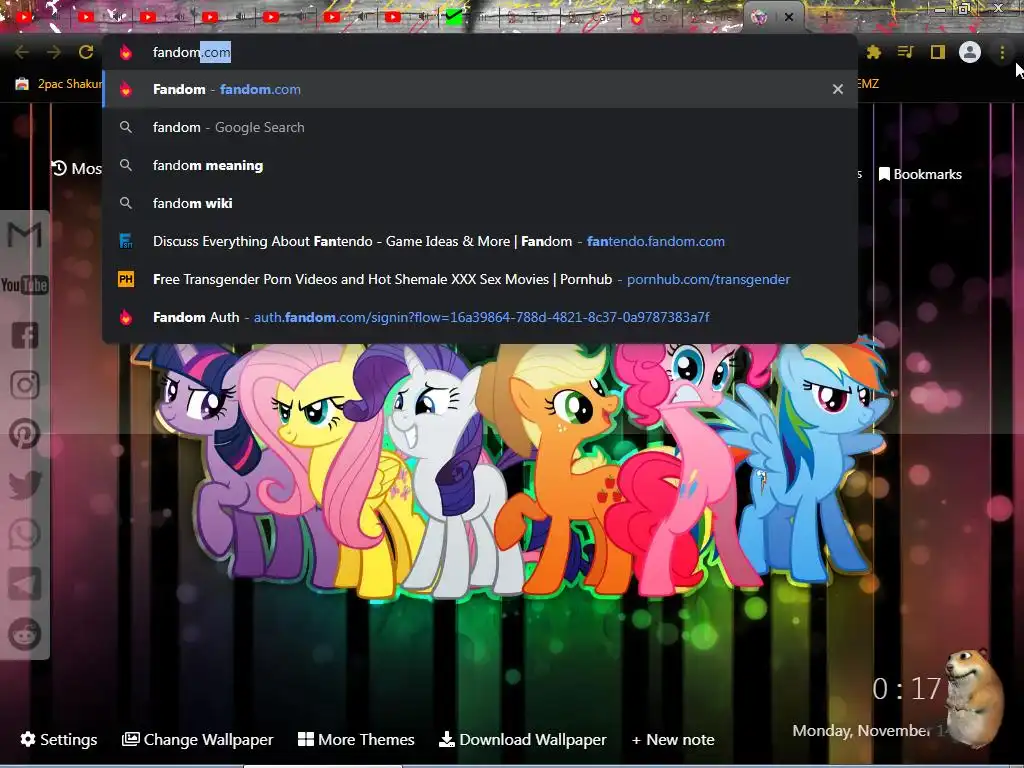Reload the page with the refresh icon
The height and width of the screenshot is (768, 1024).
tap(86, 52)
